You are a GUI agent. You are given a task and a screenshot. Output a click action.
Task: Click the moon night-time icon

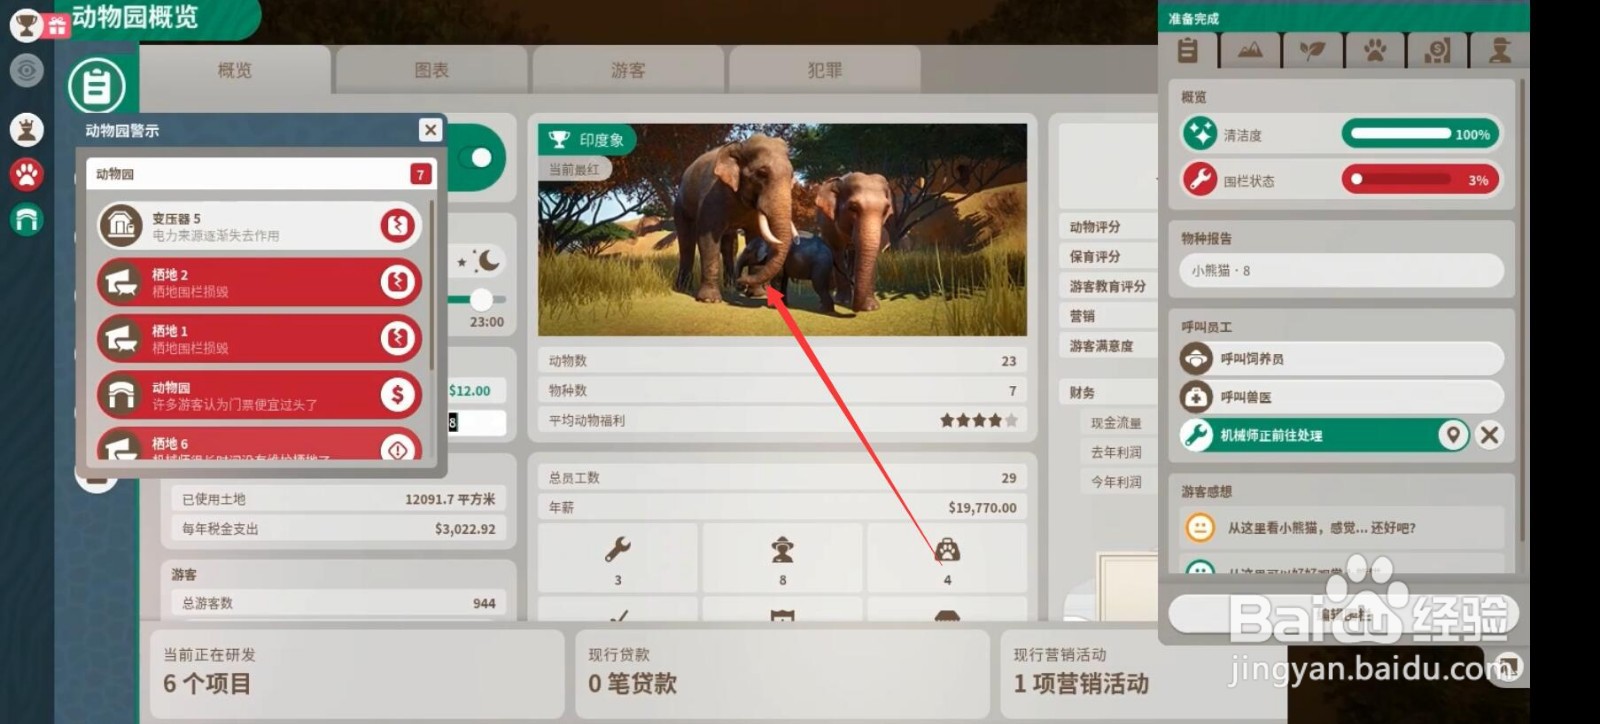(488, 261)
